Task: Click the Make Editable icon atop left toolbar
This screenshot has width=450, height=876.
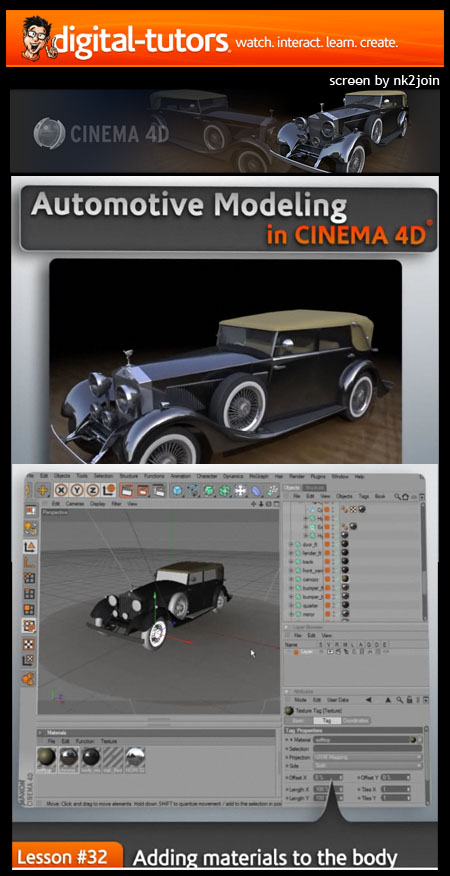Action: click(x=30, y=511)
